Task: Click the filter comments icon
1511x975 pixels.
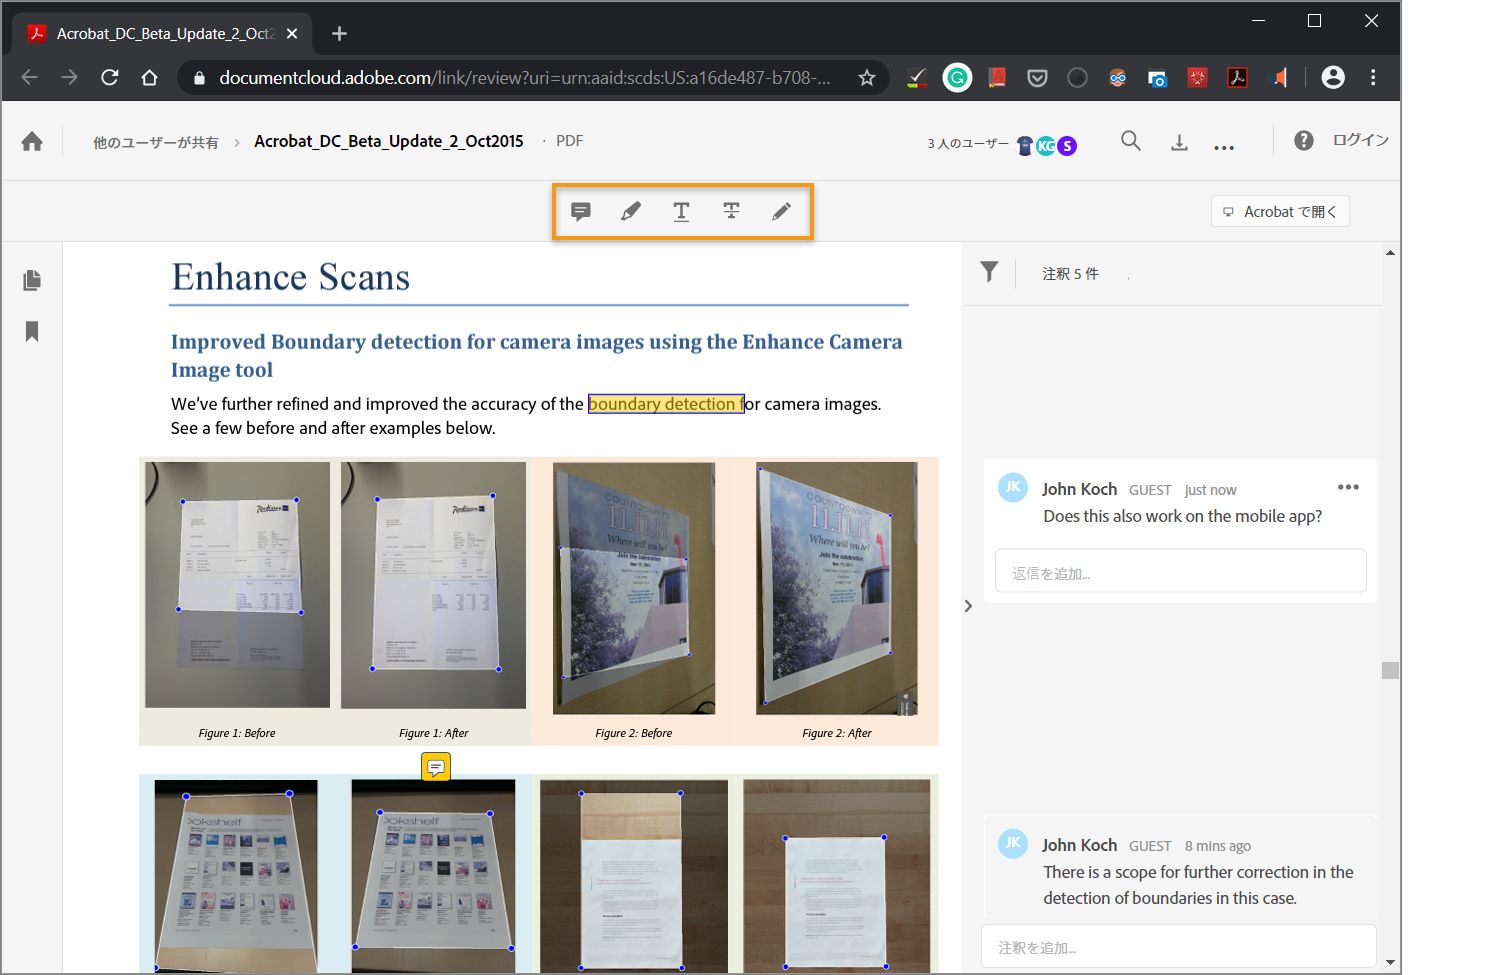Action: [x=989, y=272]
